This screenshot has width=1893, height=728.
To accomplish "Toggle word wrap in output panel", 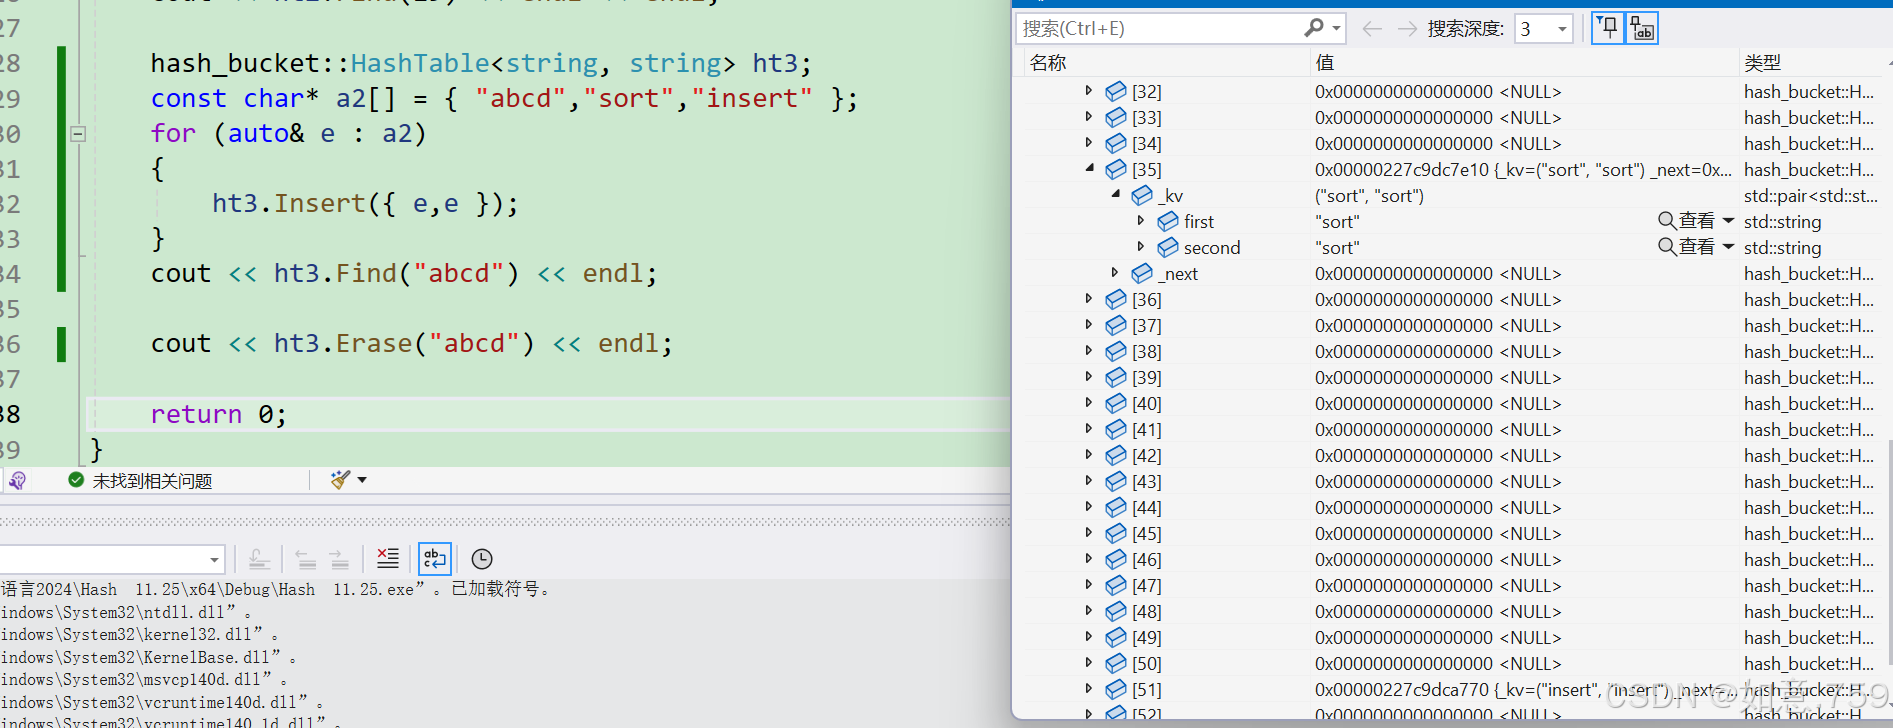I will (x=435, y=558).
